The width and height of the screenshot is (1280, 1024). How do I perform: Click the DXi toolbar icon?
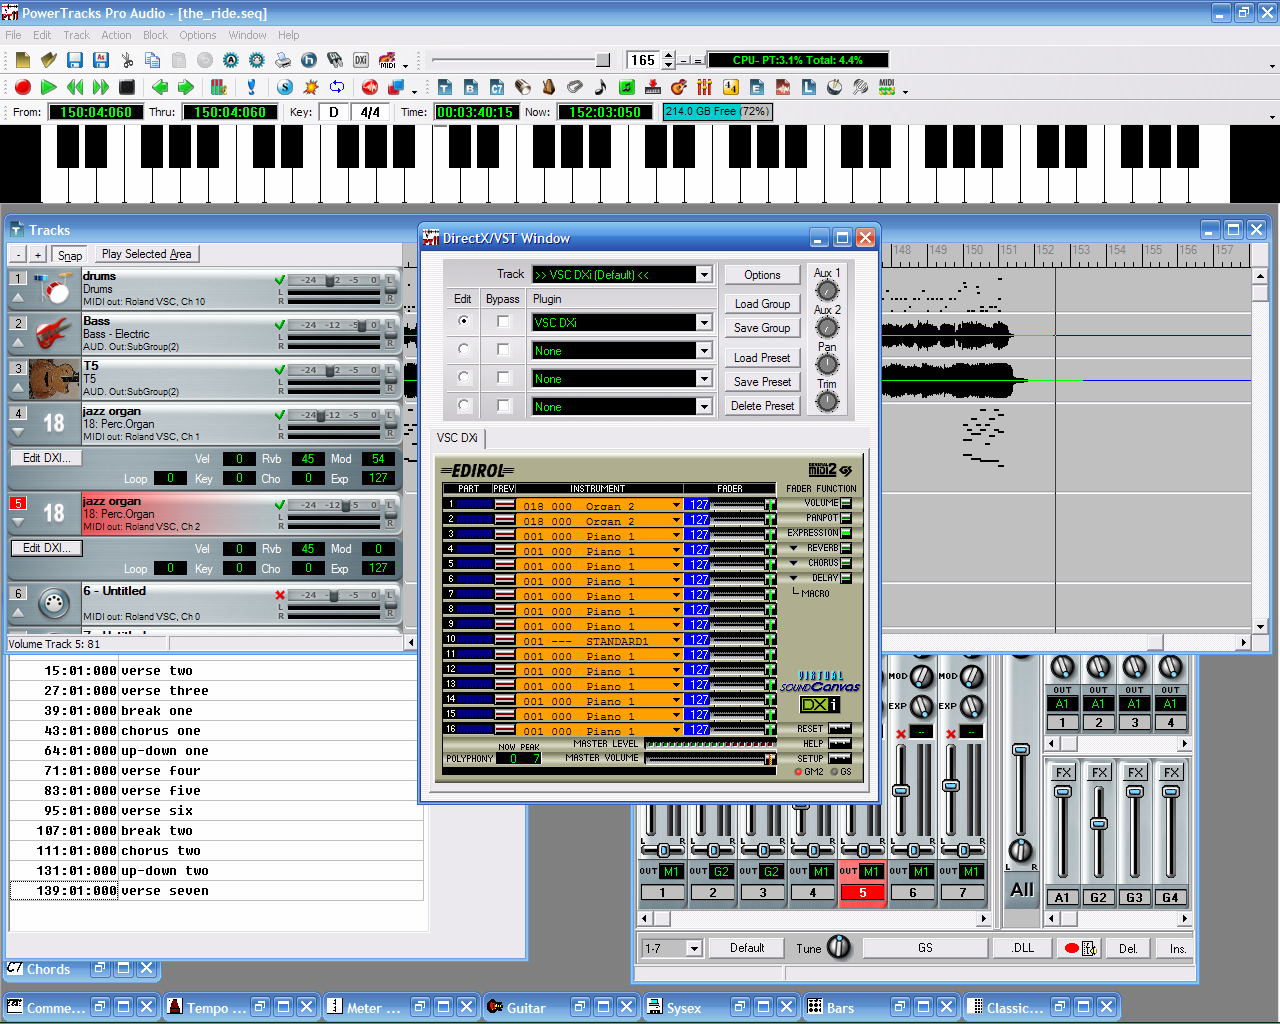click(x=360, y=60)
